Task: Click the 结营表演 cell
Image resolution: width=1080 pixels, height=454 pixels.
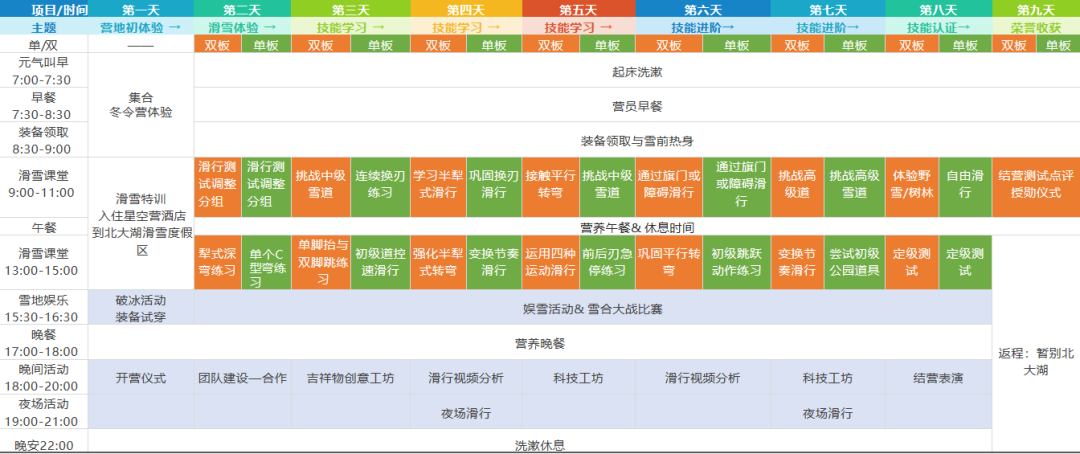Action: [937, 378]
